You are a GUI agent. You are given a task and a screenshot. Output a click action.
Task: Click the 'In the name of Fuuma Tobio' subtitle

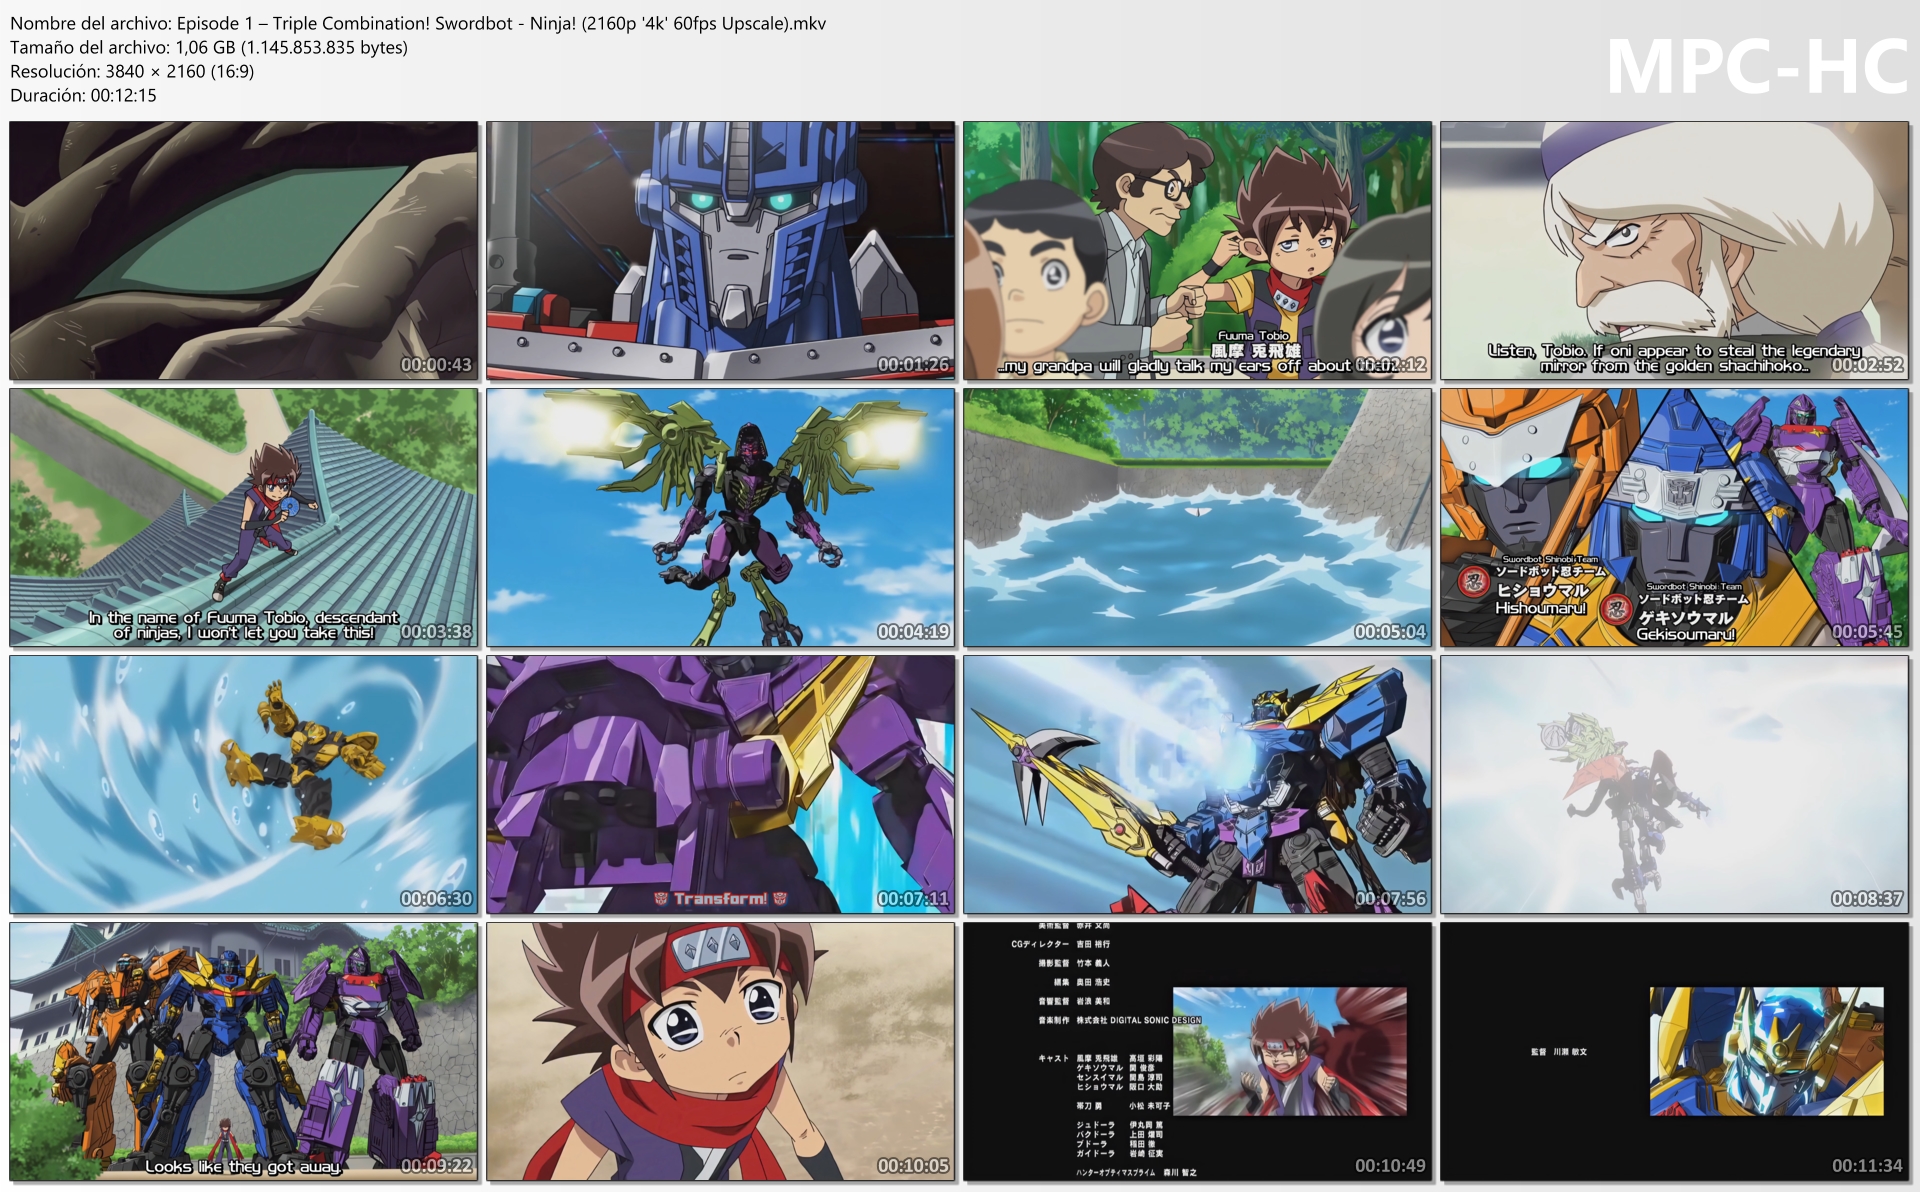coord(244,625)
